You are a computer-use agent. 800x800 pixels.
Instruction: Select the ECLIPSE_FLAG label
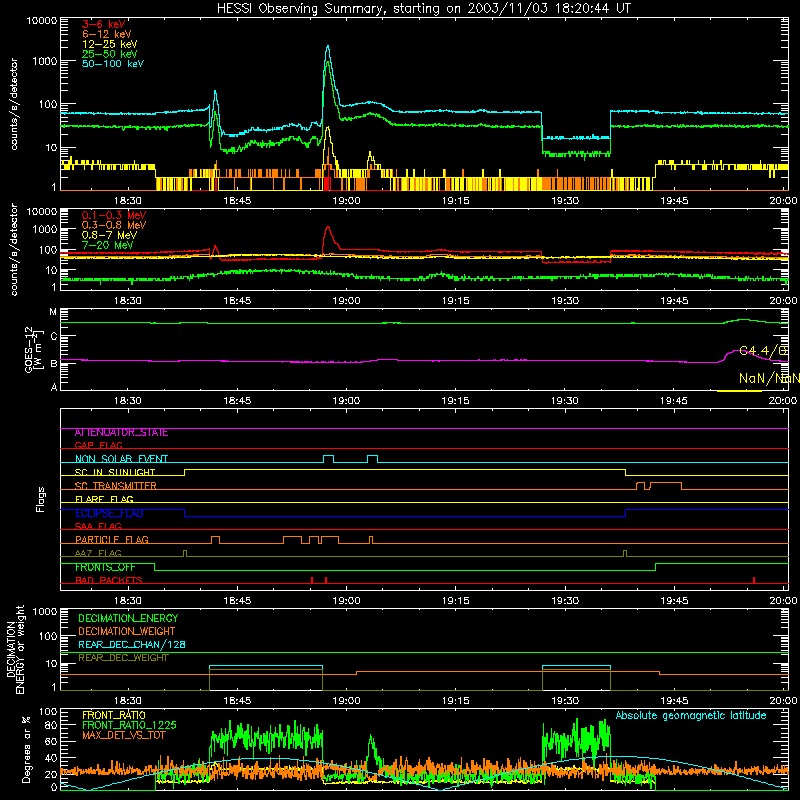[109, 513]
